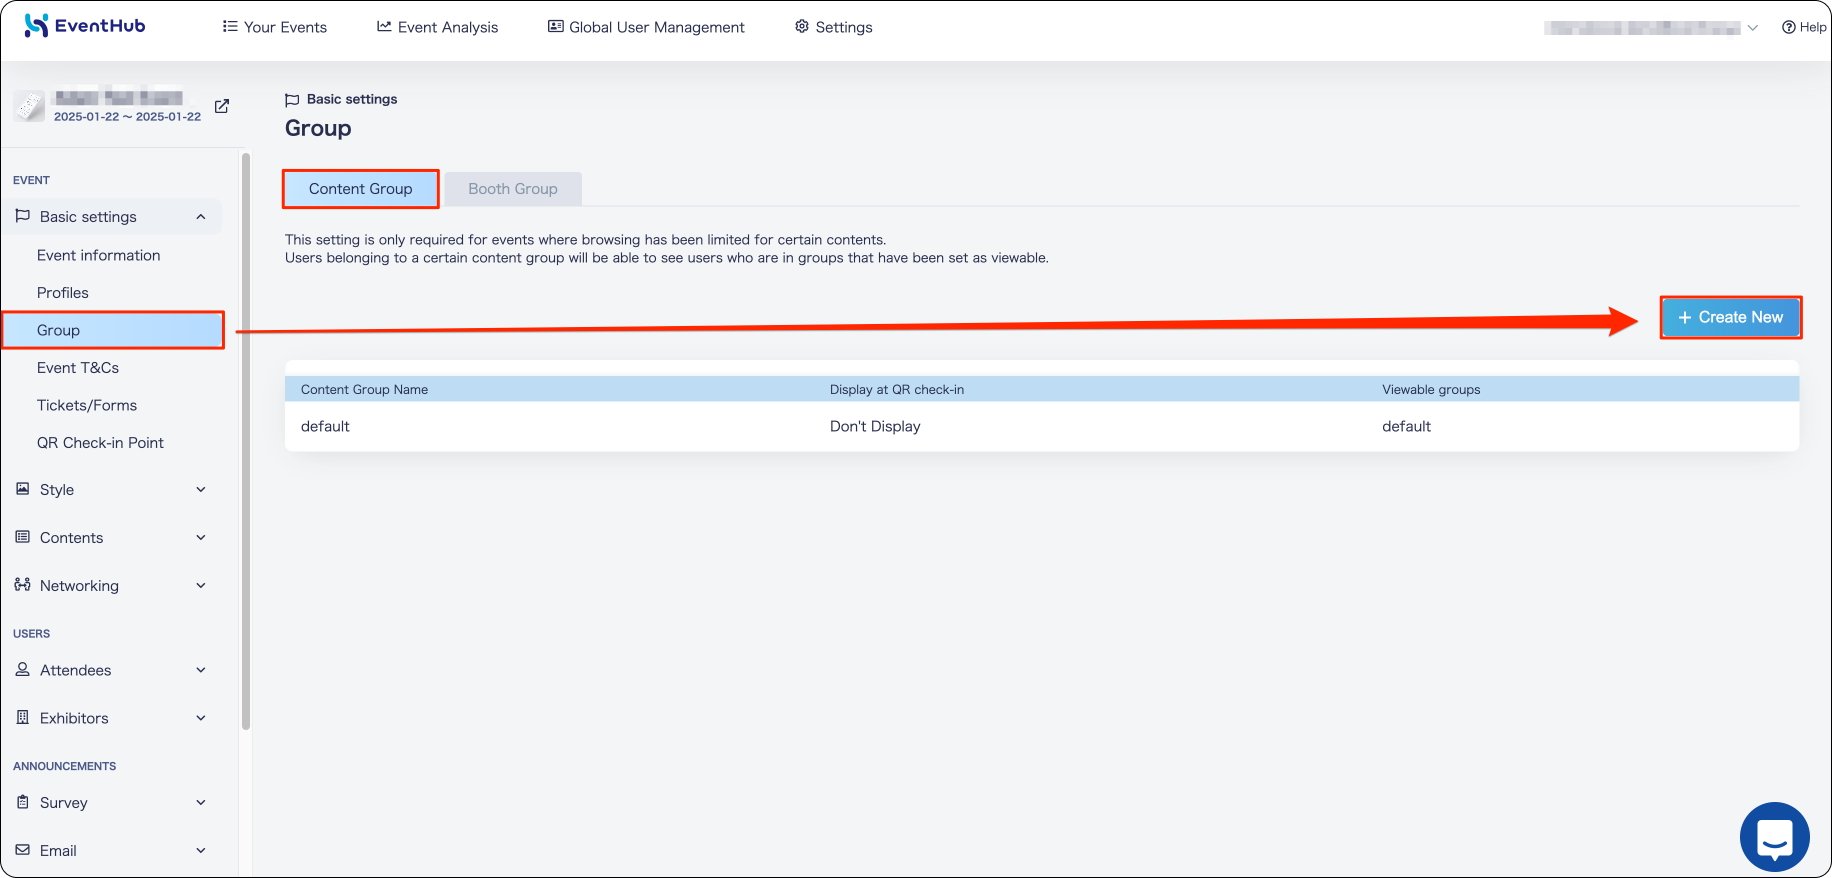Click the Your Events list icon
Screen dimensions: 1832x878
[230, 26]
